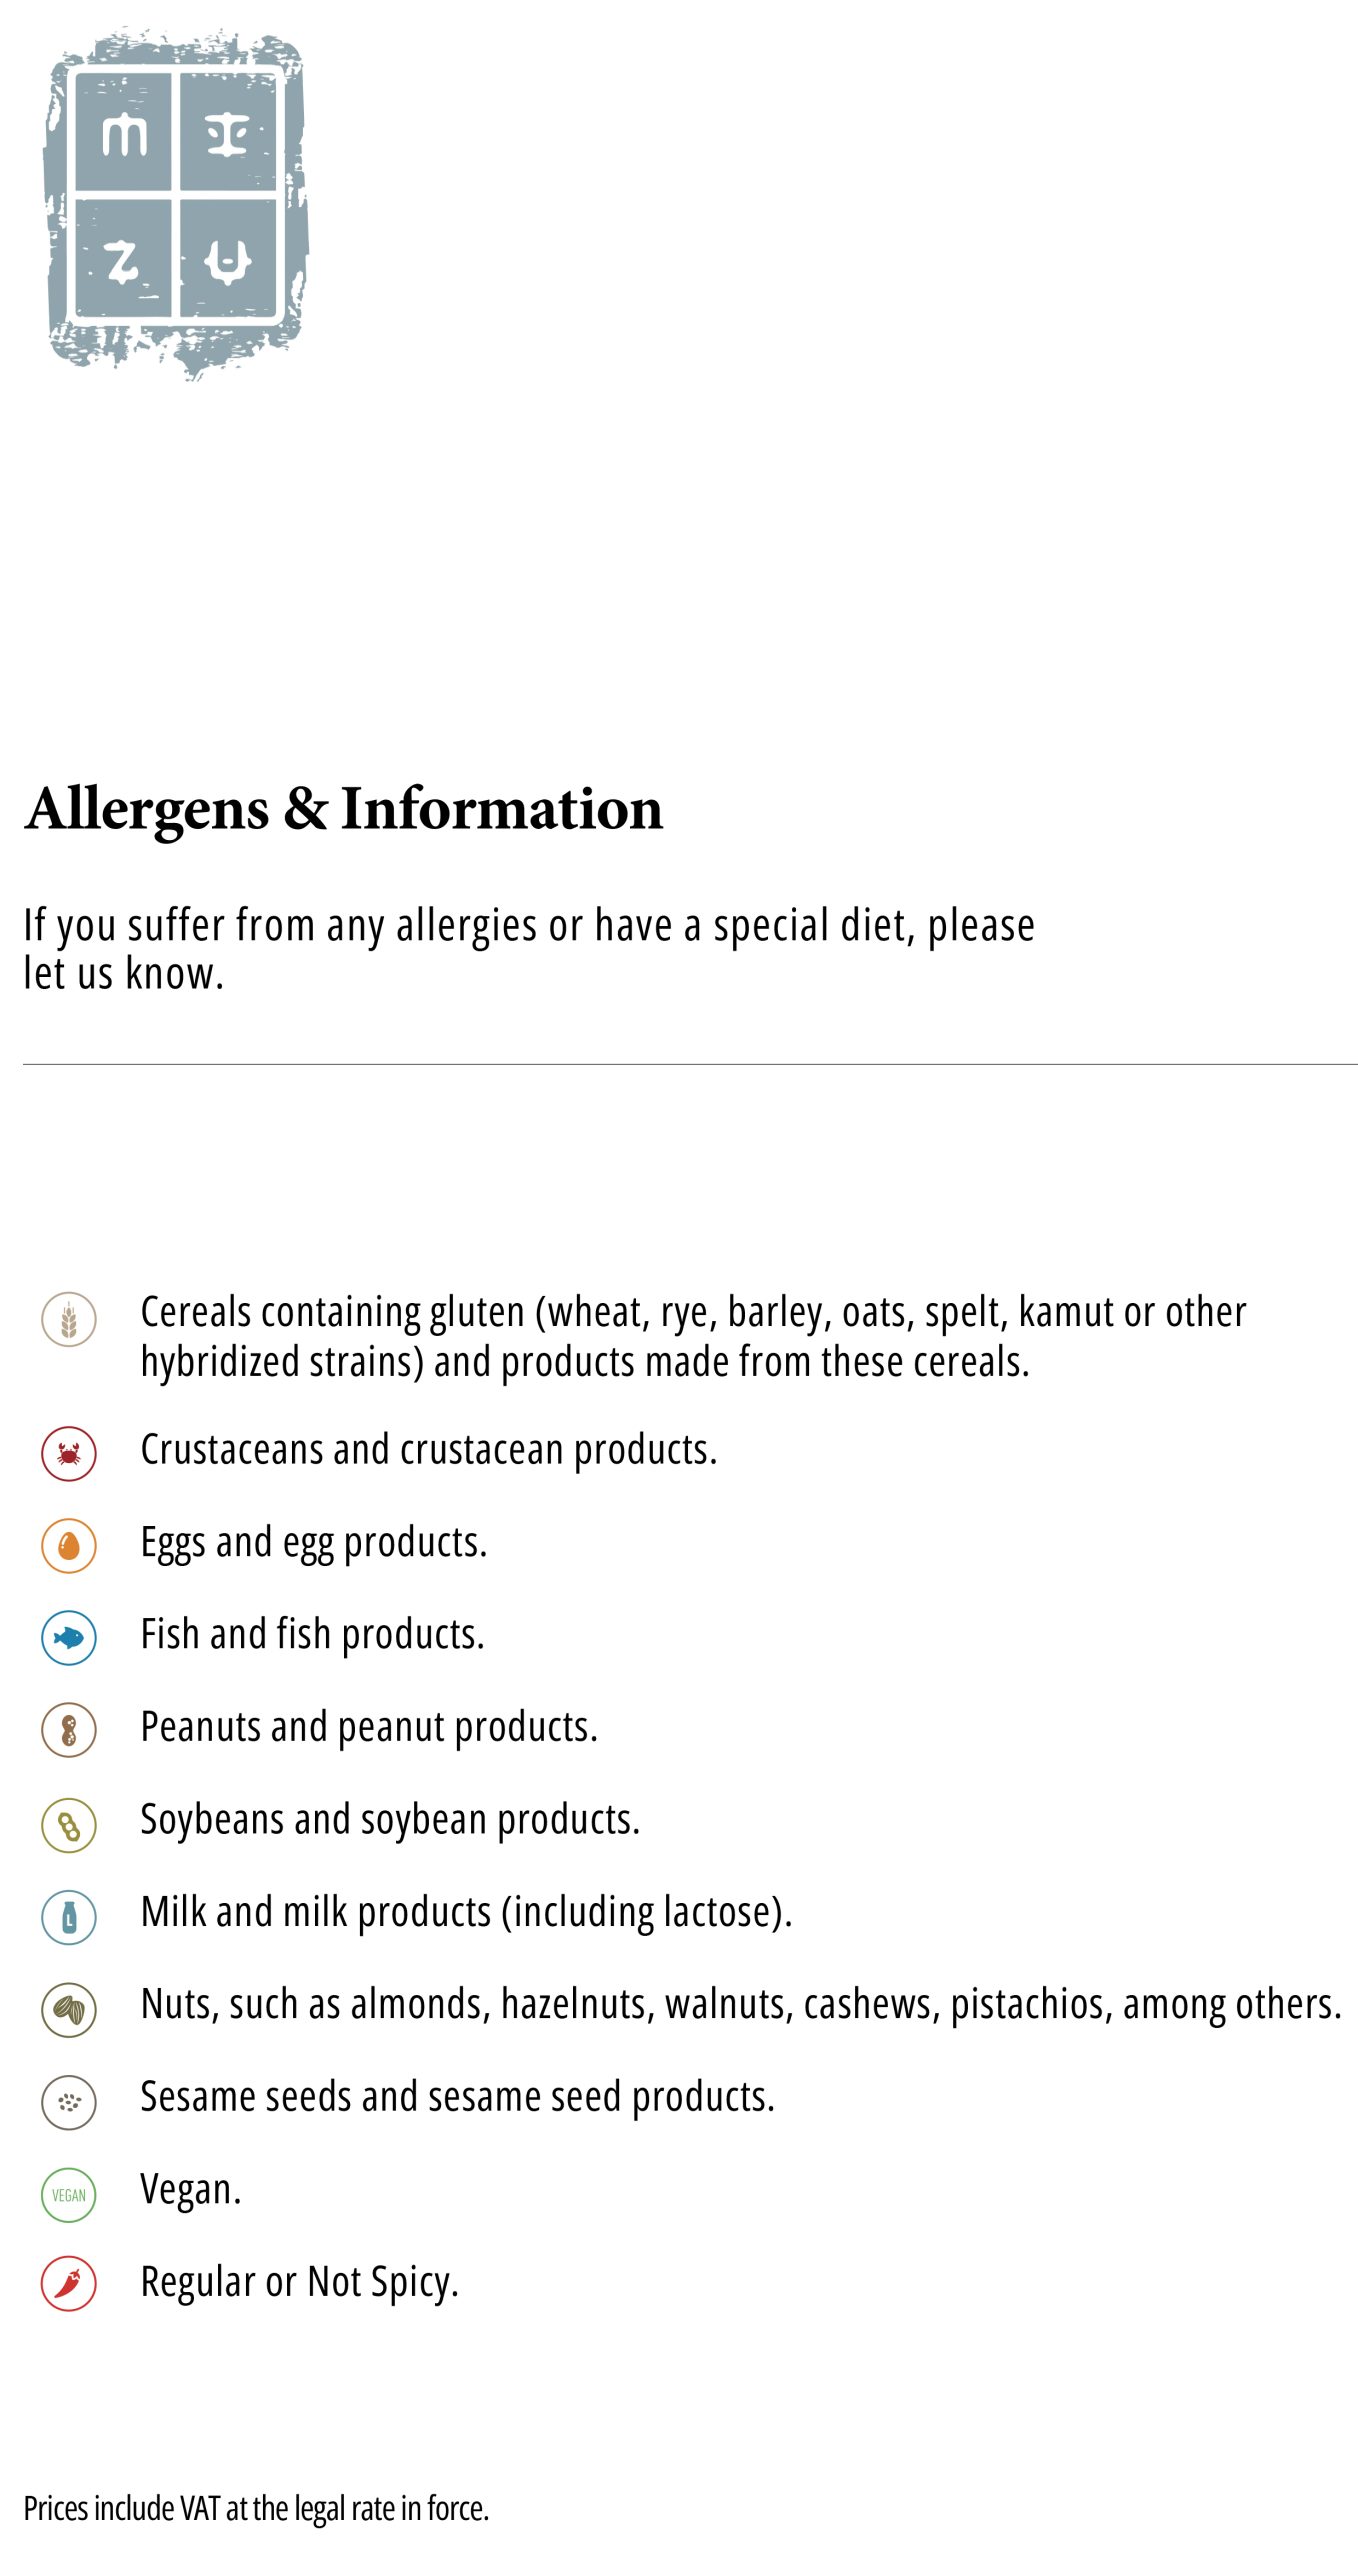Click the Allergens & Information heading
The width and height of the screenshot is (1358, 2560).
pyautogui.click(x=344, y=808)
